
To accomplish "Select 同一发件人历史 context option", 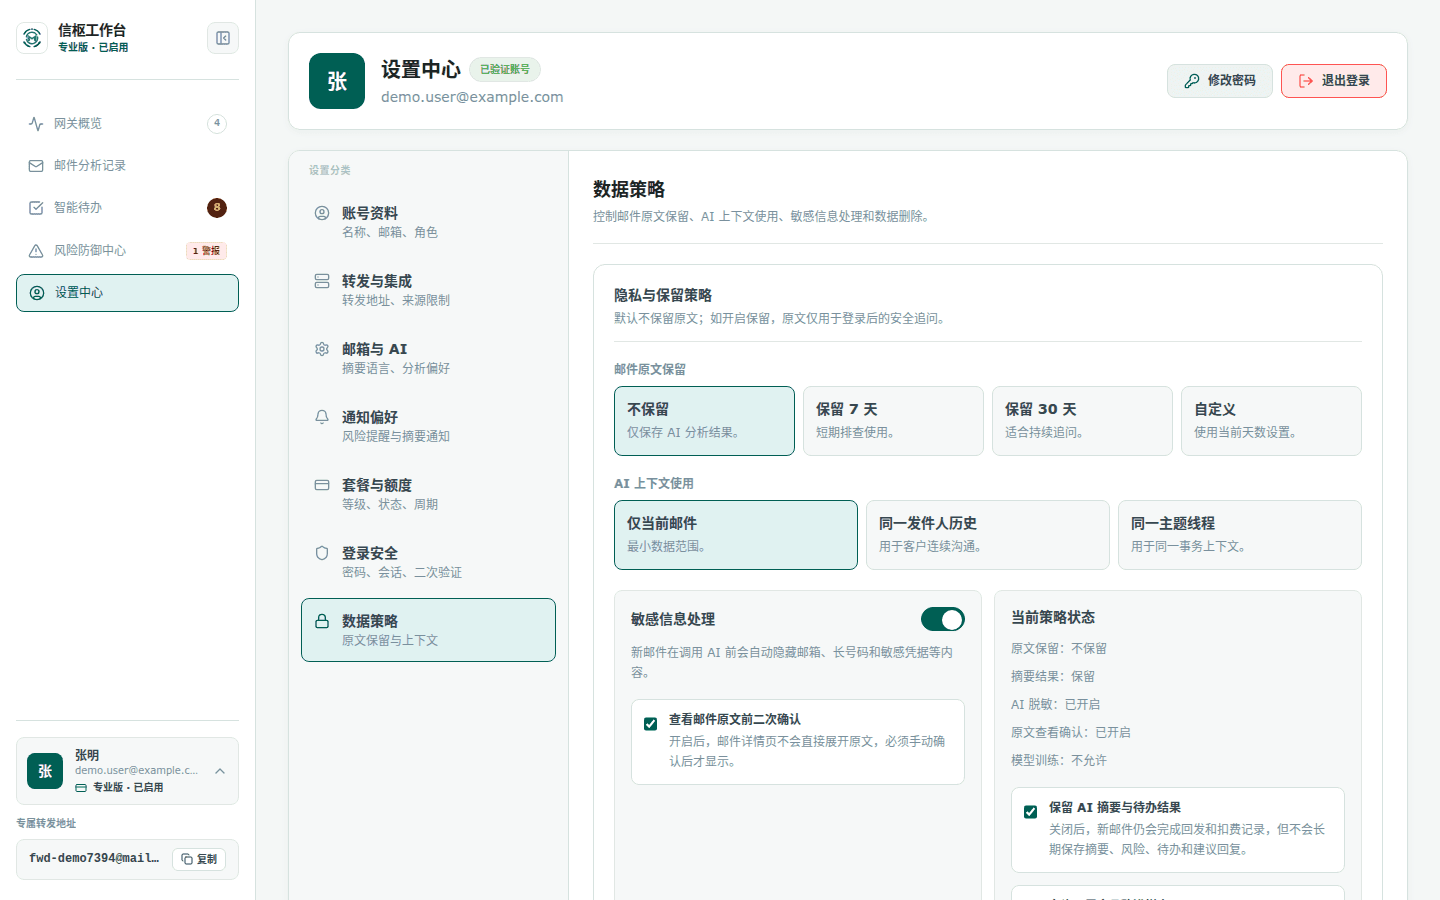I will 988,535.
